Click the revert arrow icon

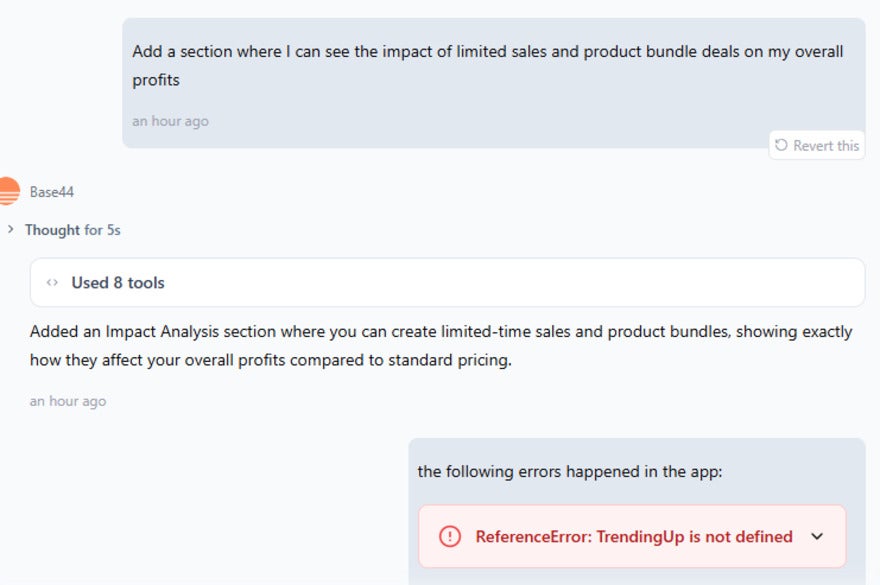[x=781, y=146]
